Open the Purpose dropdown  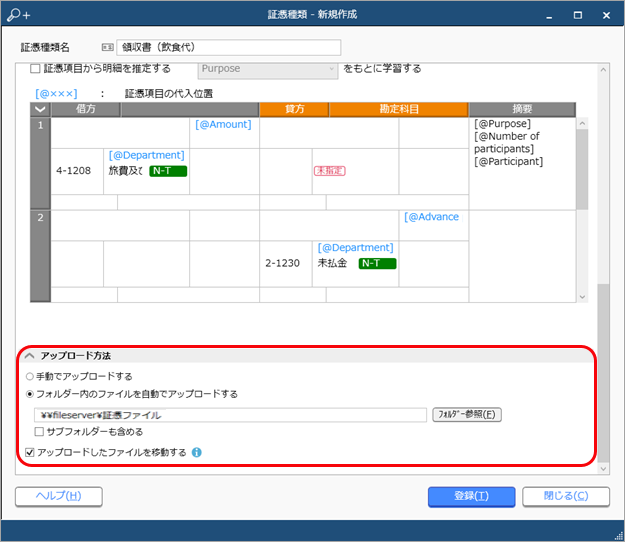267,69
